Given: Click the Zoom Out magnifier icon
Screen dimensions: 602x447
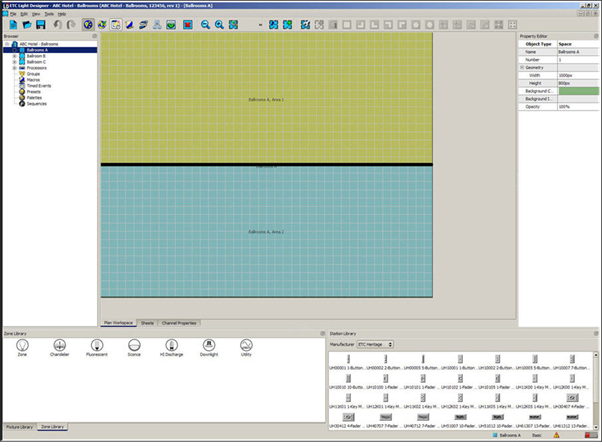Looking at the screenshot, I should tap(205, 24).
